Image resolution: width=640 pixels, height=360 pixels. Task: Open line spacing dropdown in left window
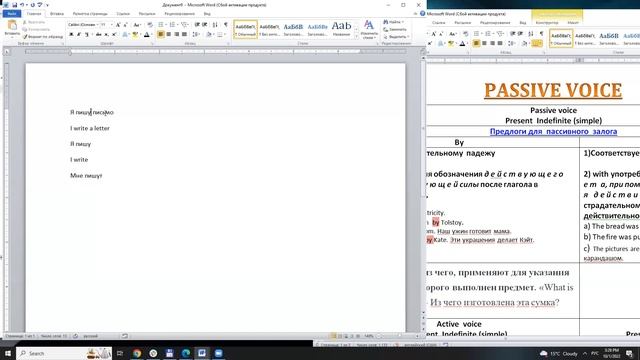click(196, 35)
